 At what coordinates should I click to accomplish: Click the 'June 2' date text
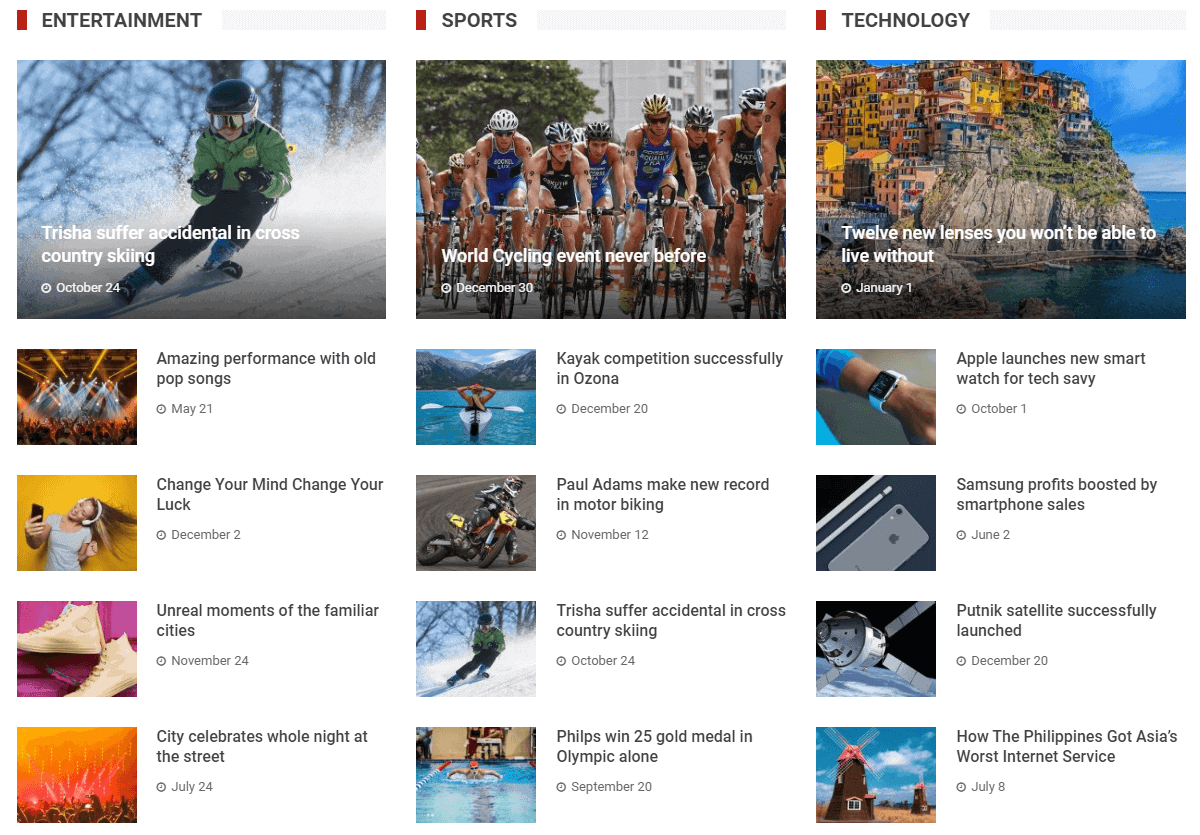click(x=990, y=535)
